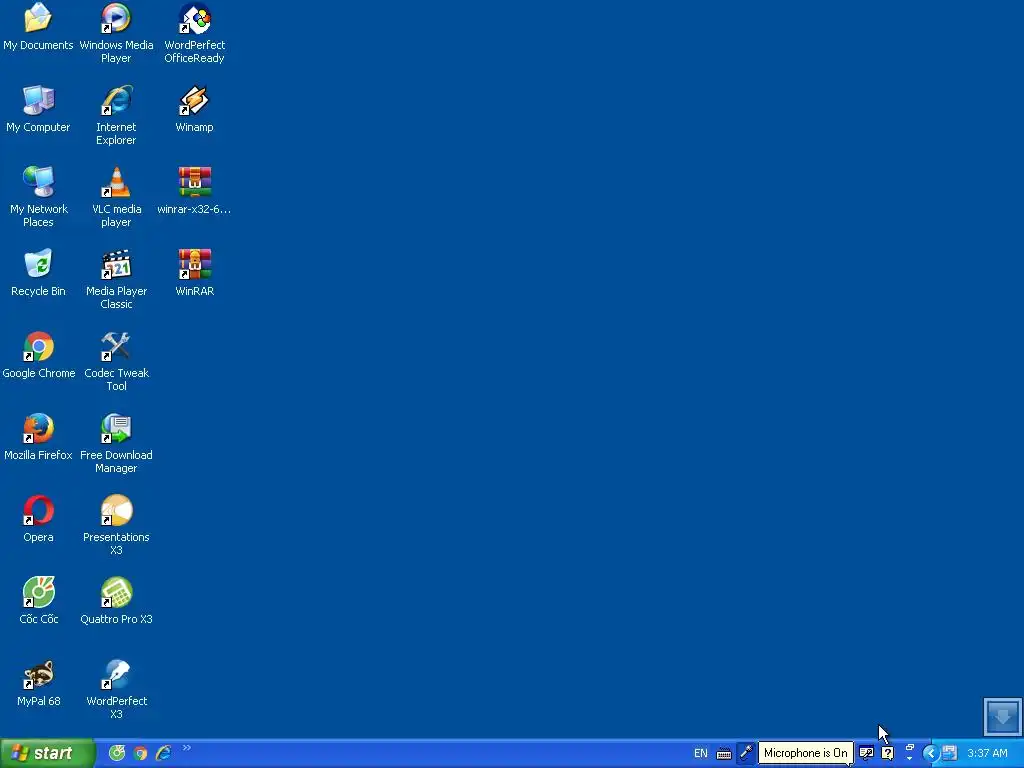Click the blue download arrow widget
Screen dimensions: 1024x768
pos(1002,716)
